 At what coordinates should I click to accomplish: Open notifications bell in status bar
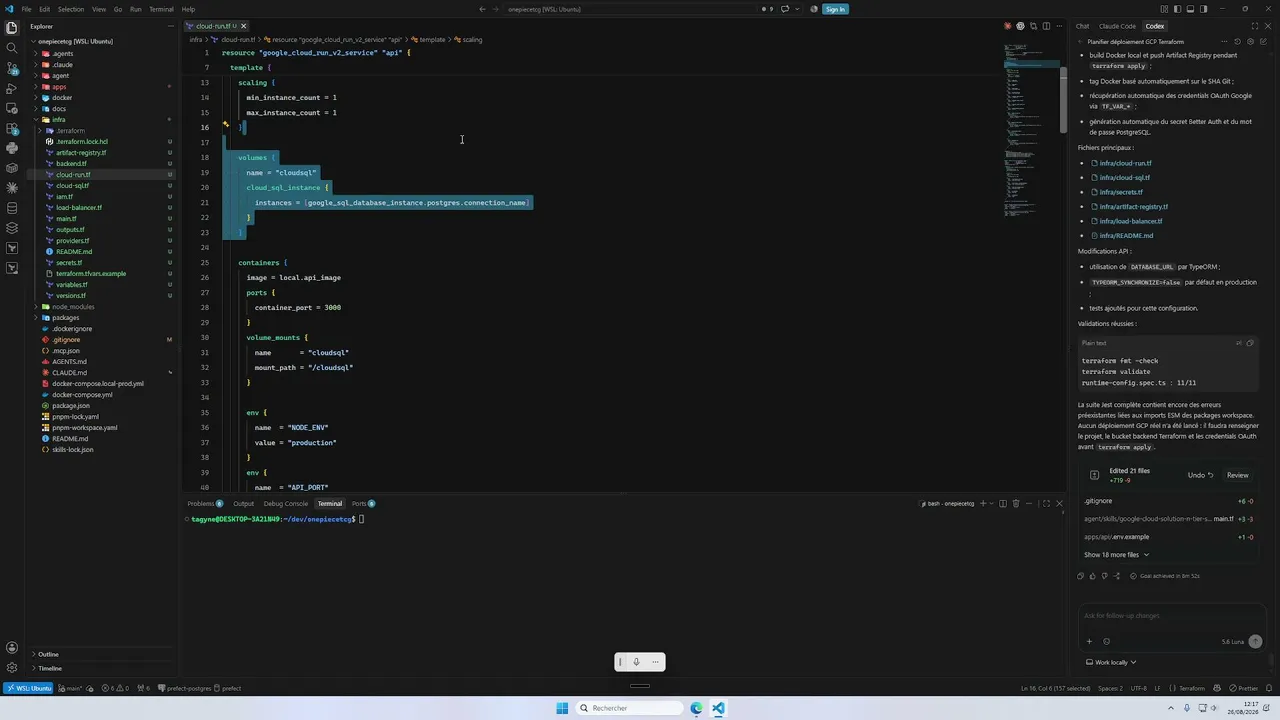1270,688
